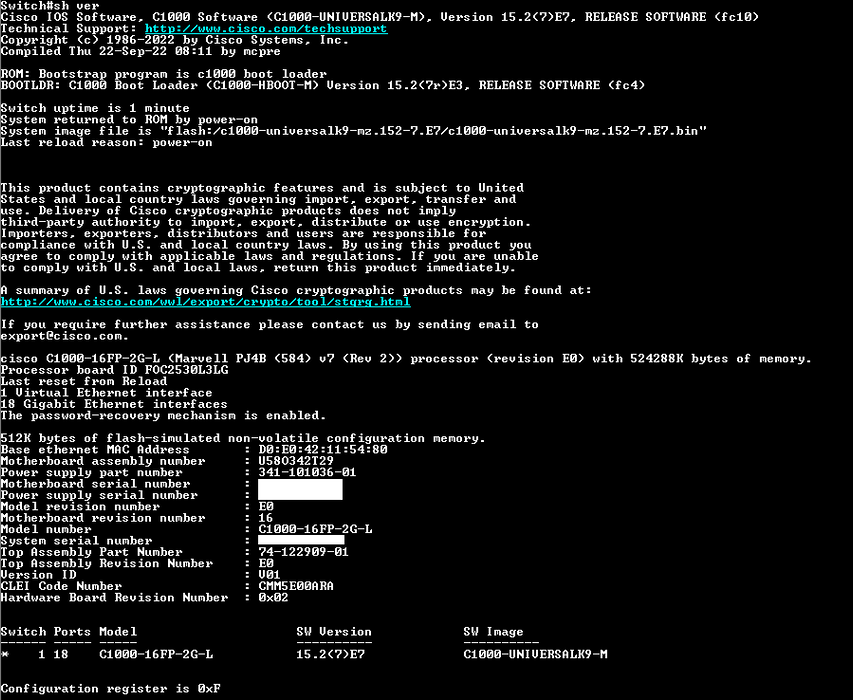Viewport: 853px width, 700px height.
Task: Click the 'Switch#sh ver' command line
Action: pos(50,6)
